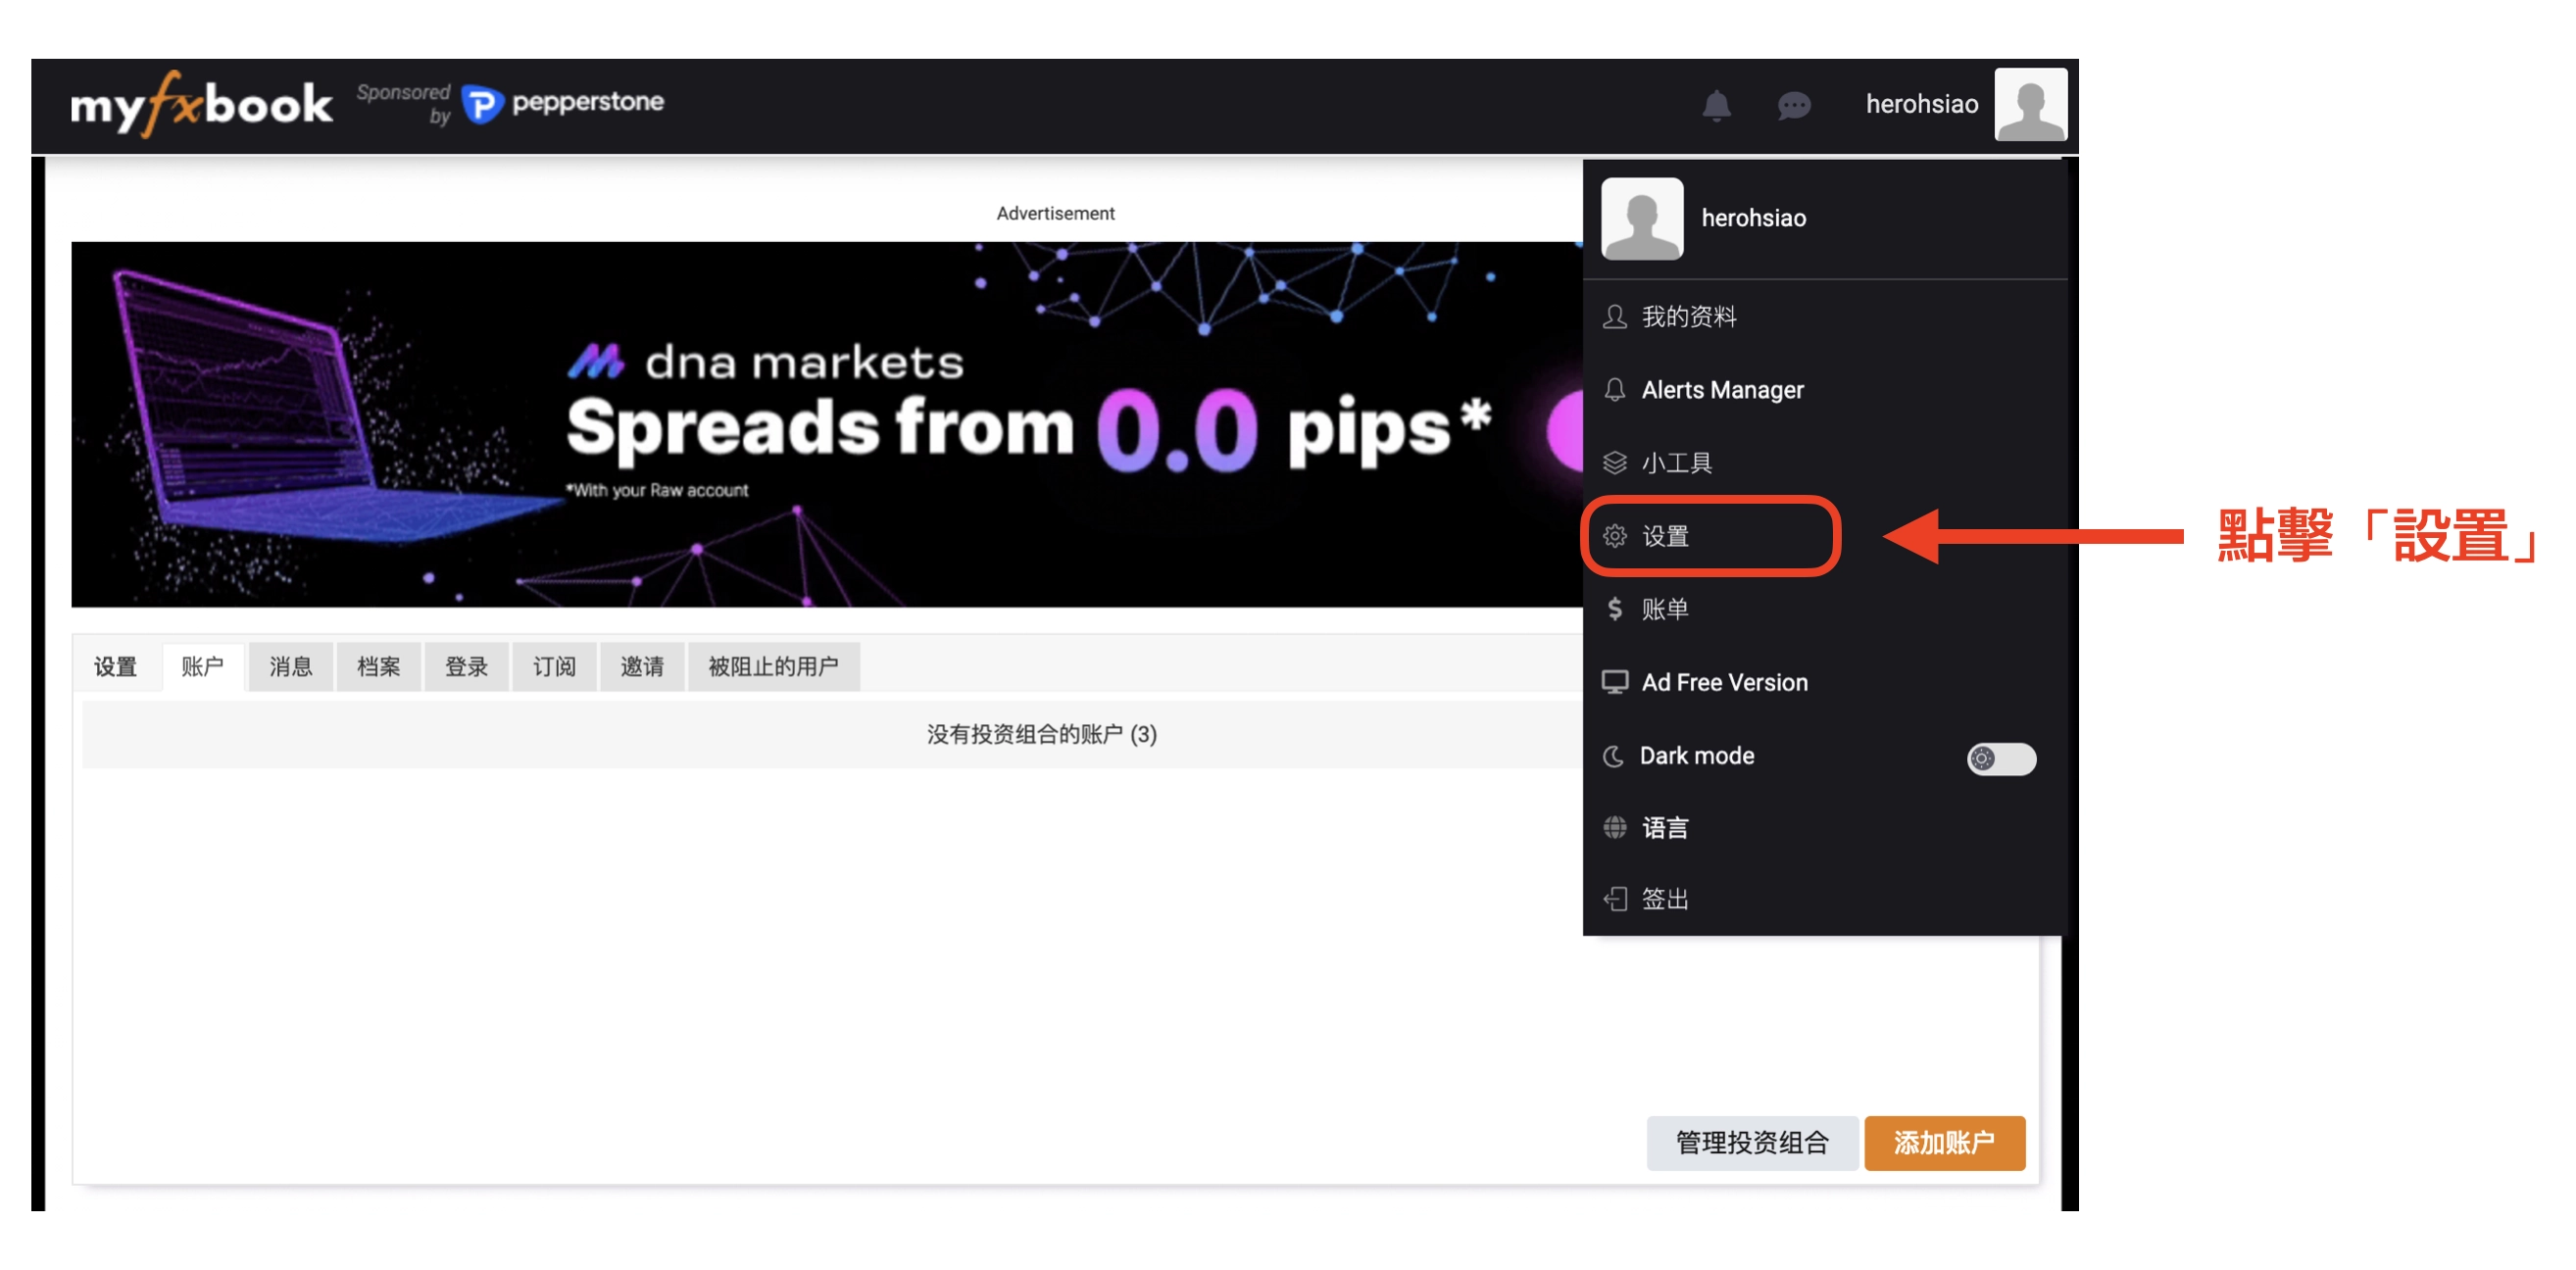Click the Pepperstone sponsor logo
This screenshot has width=2576, height=1270.
563,103
